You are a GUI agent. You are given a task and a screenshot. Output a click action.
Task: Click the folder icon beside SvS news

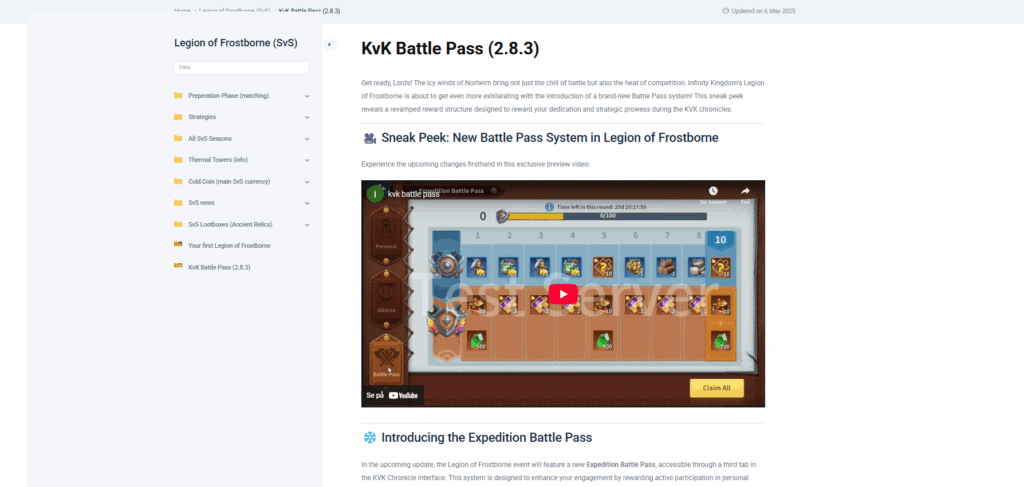point(178,202)
